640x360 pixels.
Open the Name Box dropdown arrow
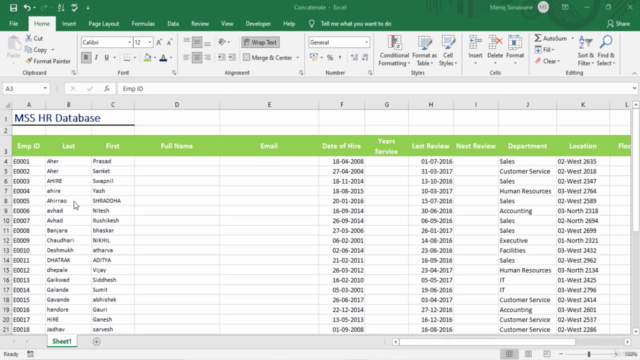(x=45, y=89)
